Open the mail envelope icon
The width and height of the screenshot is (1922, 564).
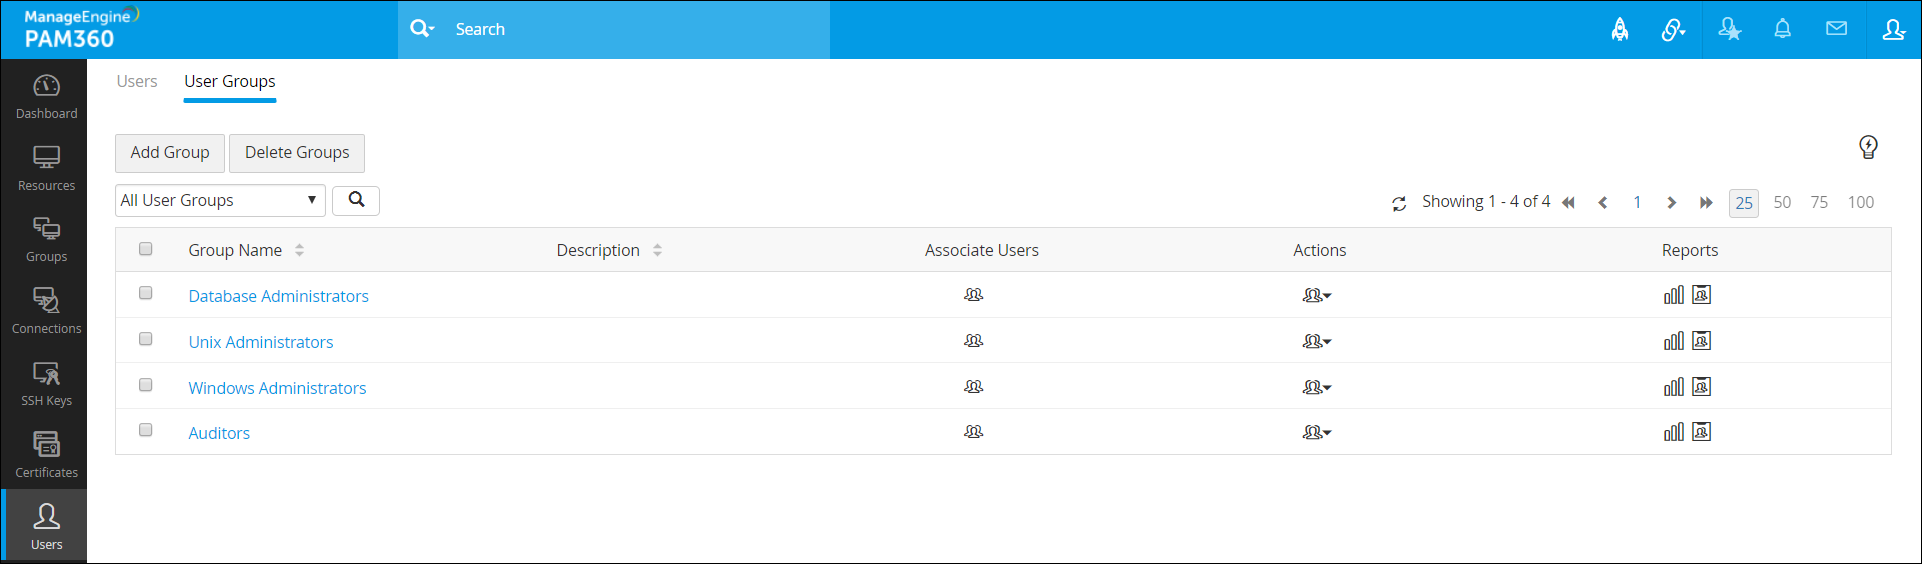point(1836,29)
